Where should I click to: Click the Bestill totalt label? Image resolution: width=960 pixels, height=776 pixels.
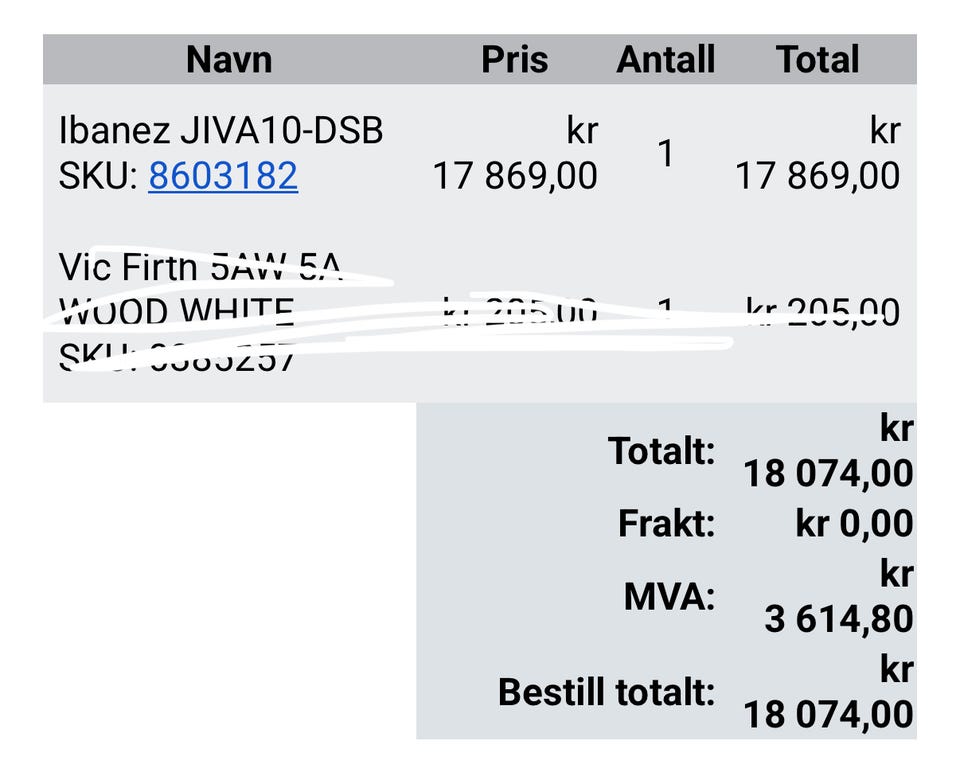click(607, 692)
